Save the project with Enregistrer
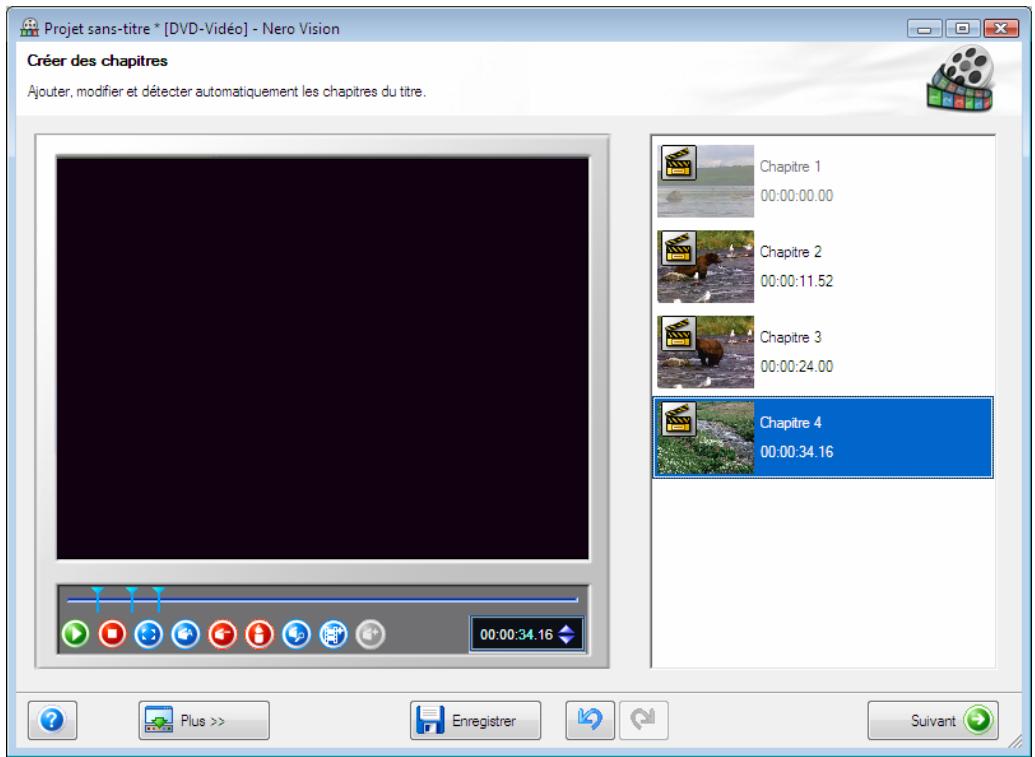 pos(475,720)
